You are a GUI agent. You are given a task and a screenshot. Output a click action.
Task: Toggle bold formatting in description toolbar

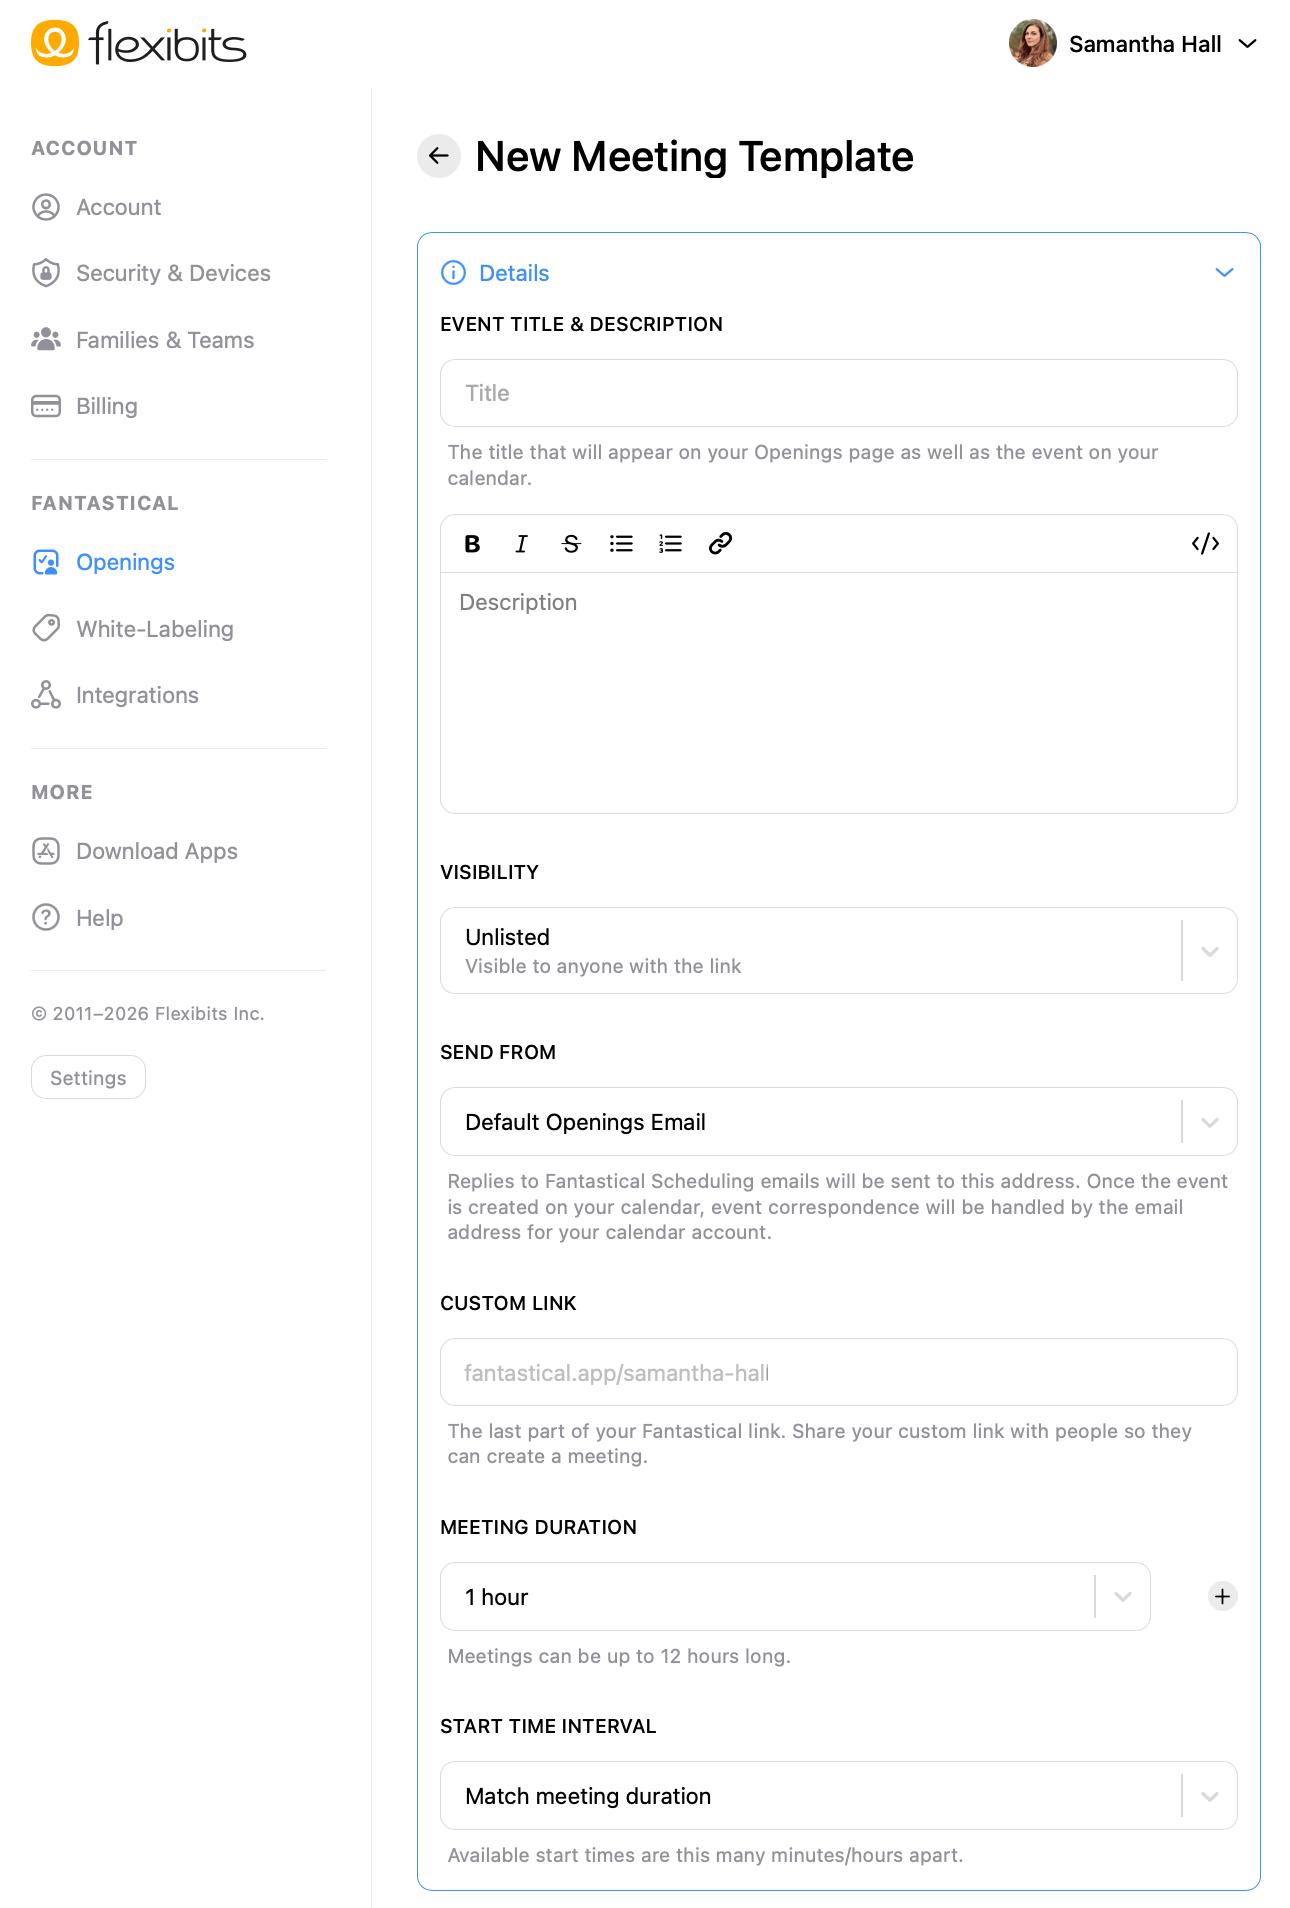[472, 544]
